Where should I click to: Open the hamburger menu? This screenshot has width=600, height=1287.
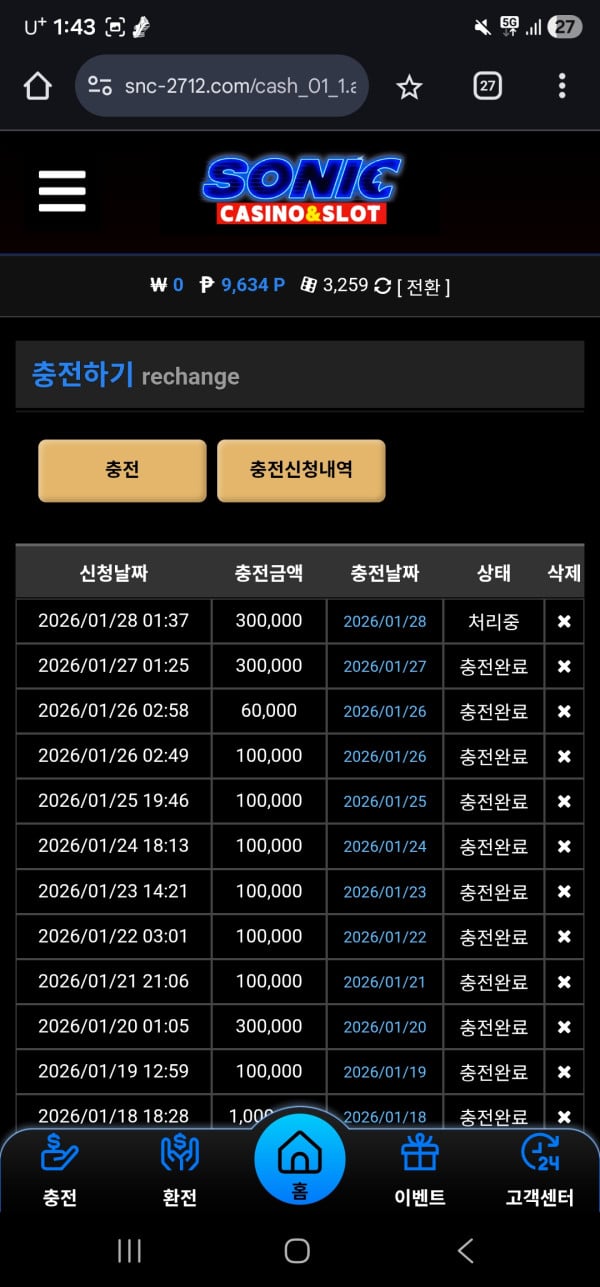click(62, 191)
